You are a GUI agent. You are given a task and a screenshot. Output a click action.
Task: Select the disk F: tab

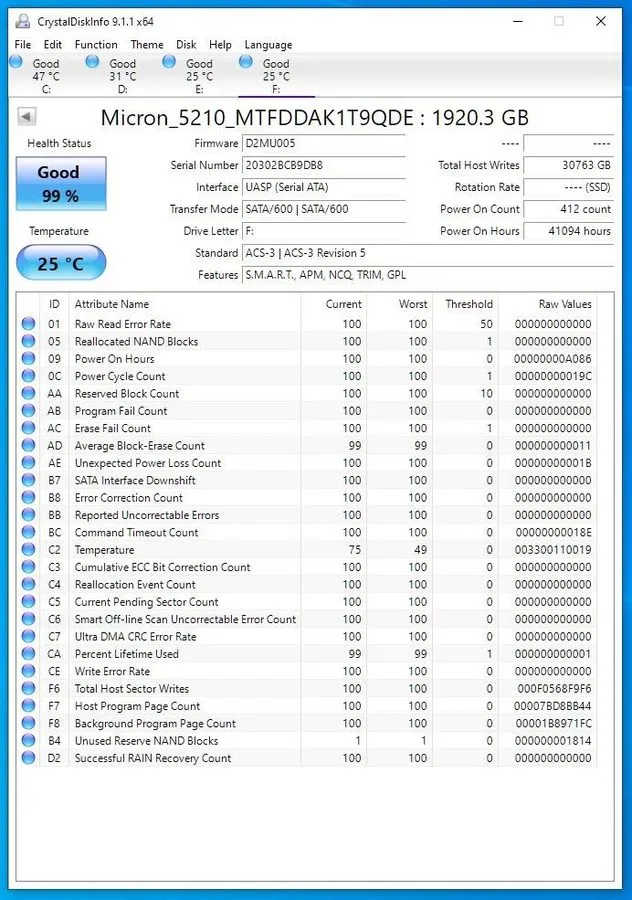(x=276, y=76)
